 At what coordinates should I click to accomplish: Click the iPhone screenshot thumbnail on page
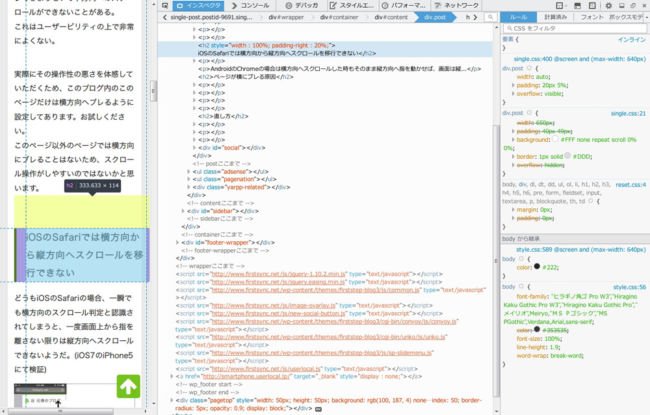tap(40, 395)
